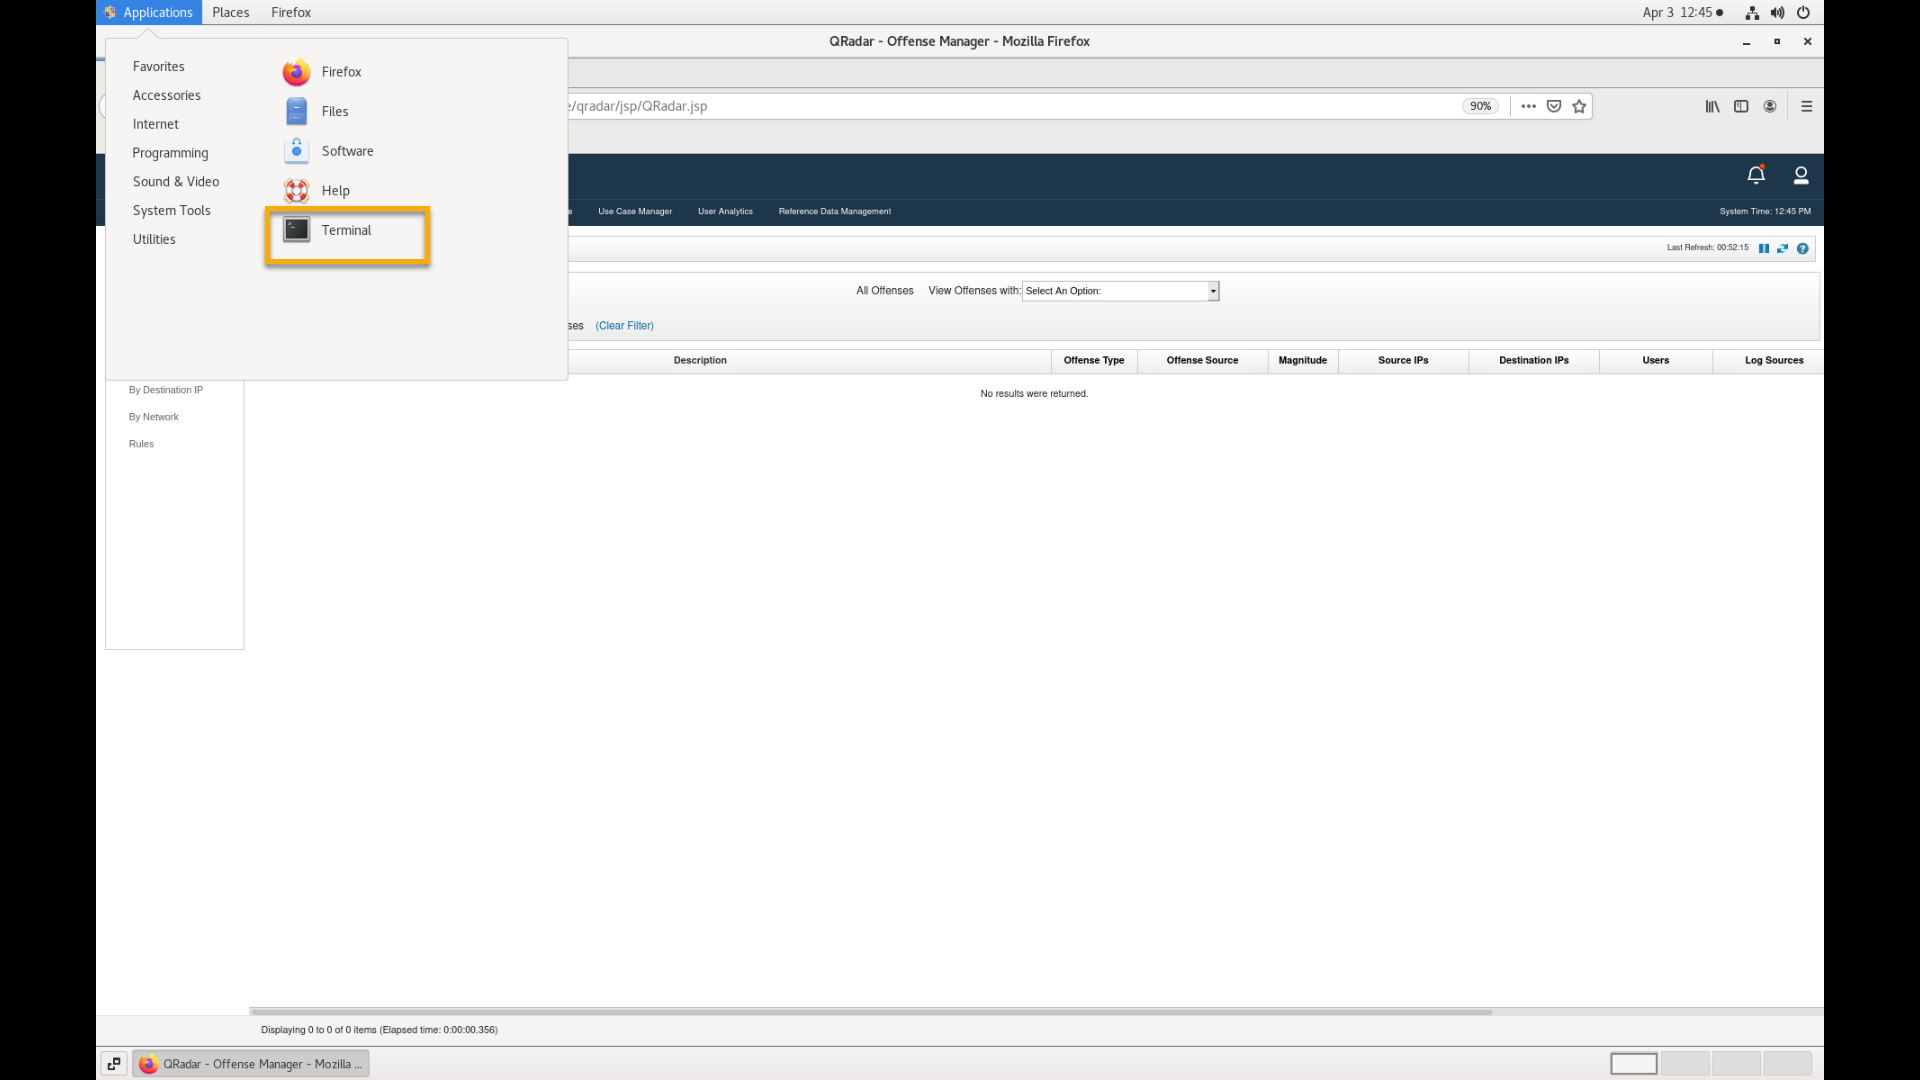
Task: Open the QRadar help icon
Action: click(1802, 248)
